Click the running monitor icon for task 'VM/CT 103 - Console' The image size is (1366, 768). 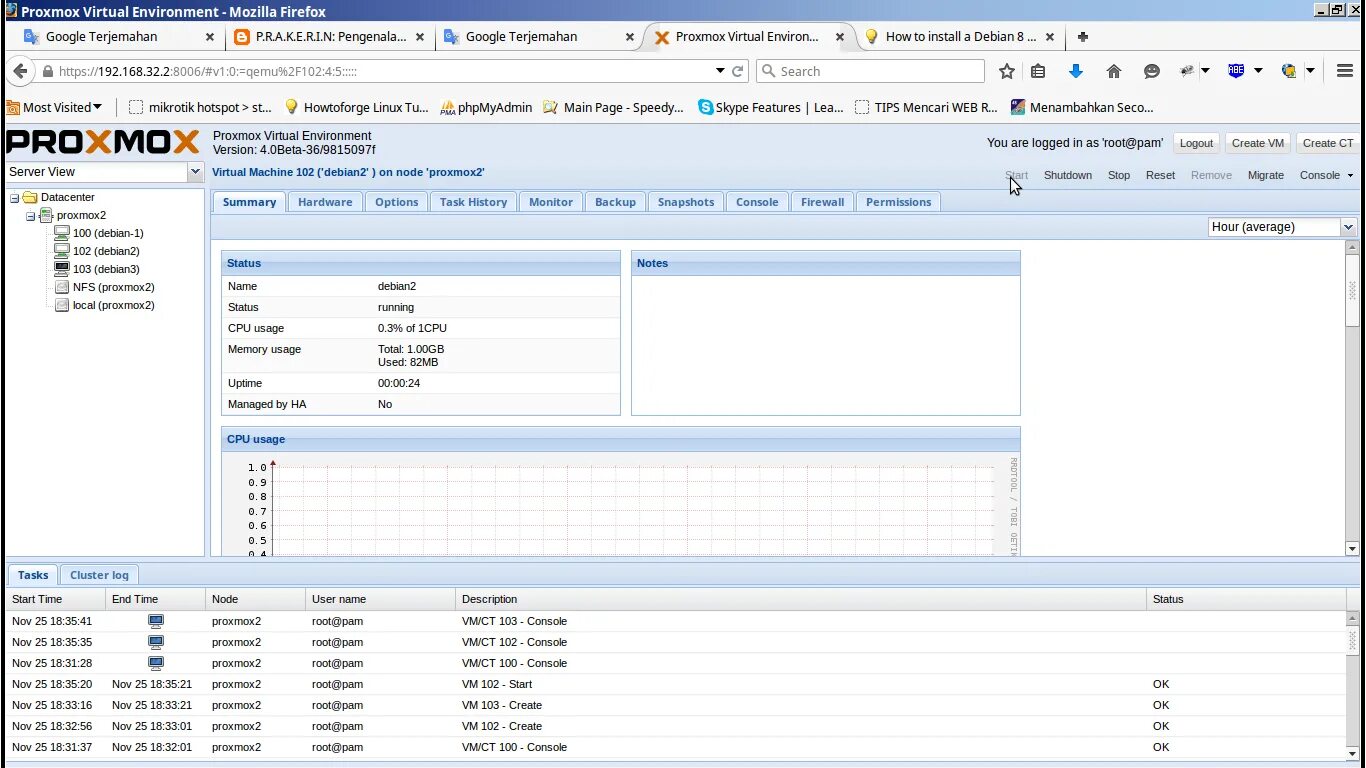pyautogui.click(x=155, y=621)
